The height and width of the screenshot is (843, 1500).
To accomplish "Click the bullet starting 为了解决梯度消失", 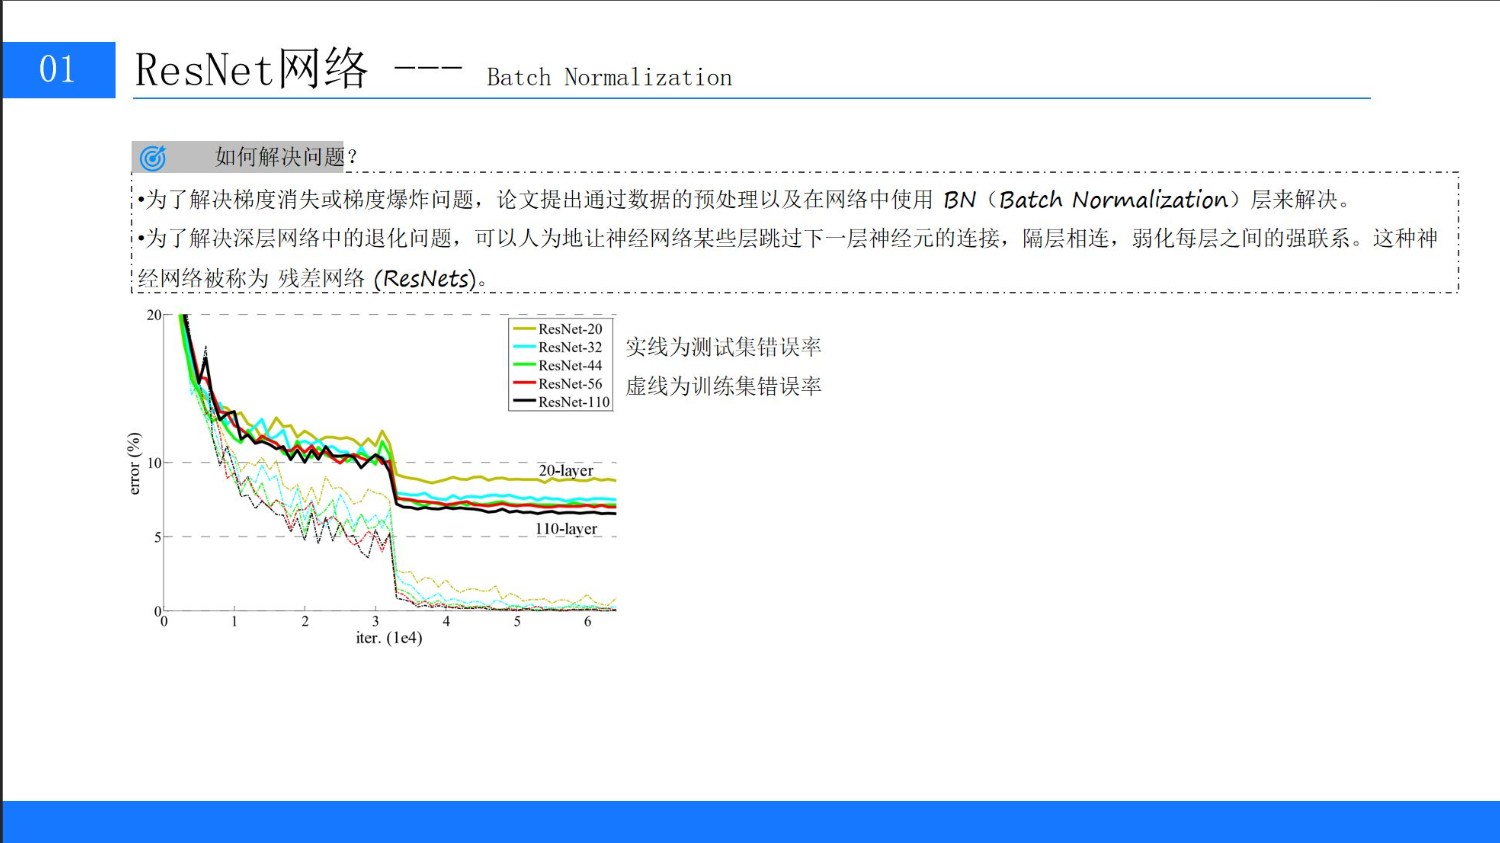I will pos(745,200).
